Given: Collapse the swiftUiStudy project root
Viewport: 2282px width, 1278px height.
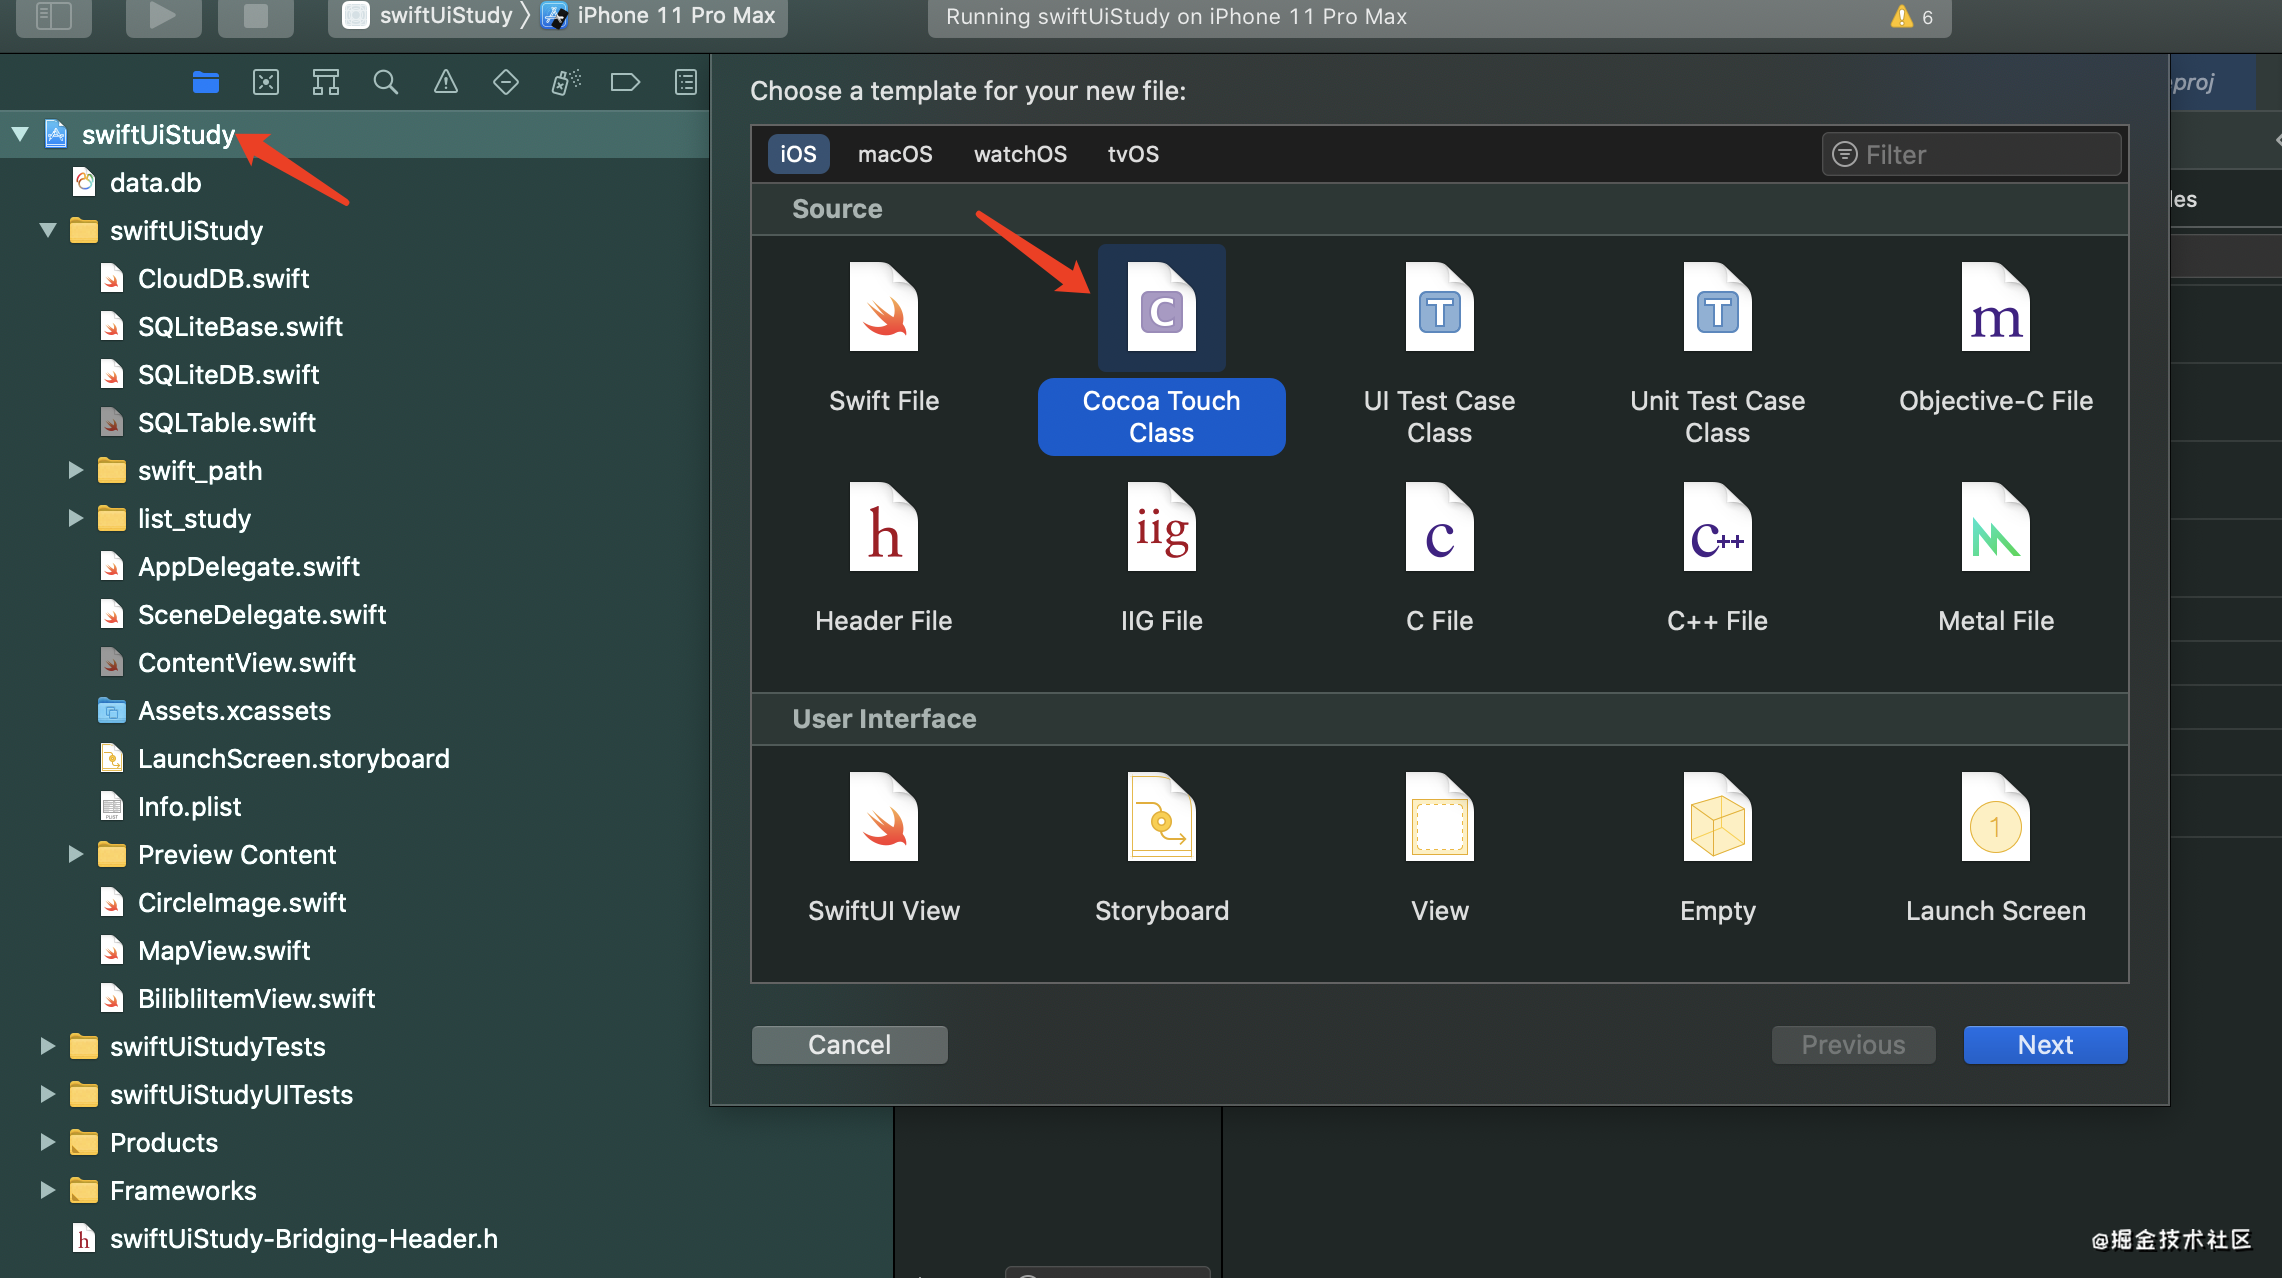Looking at the screenshot, I should click(20, 134).
